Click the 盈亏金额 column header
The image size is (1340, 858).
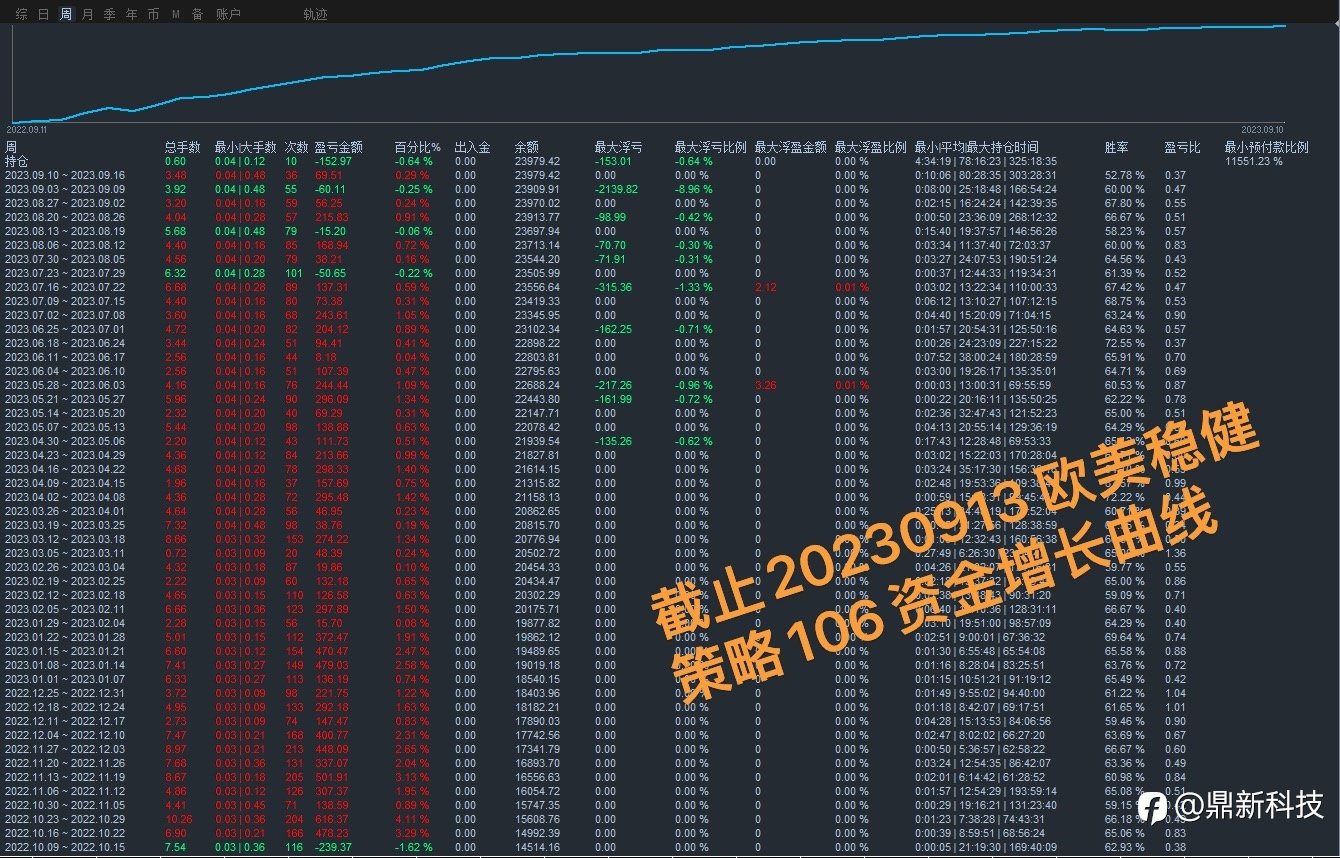tap(339, 147)
